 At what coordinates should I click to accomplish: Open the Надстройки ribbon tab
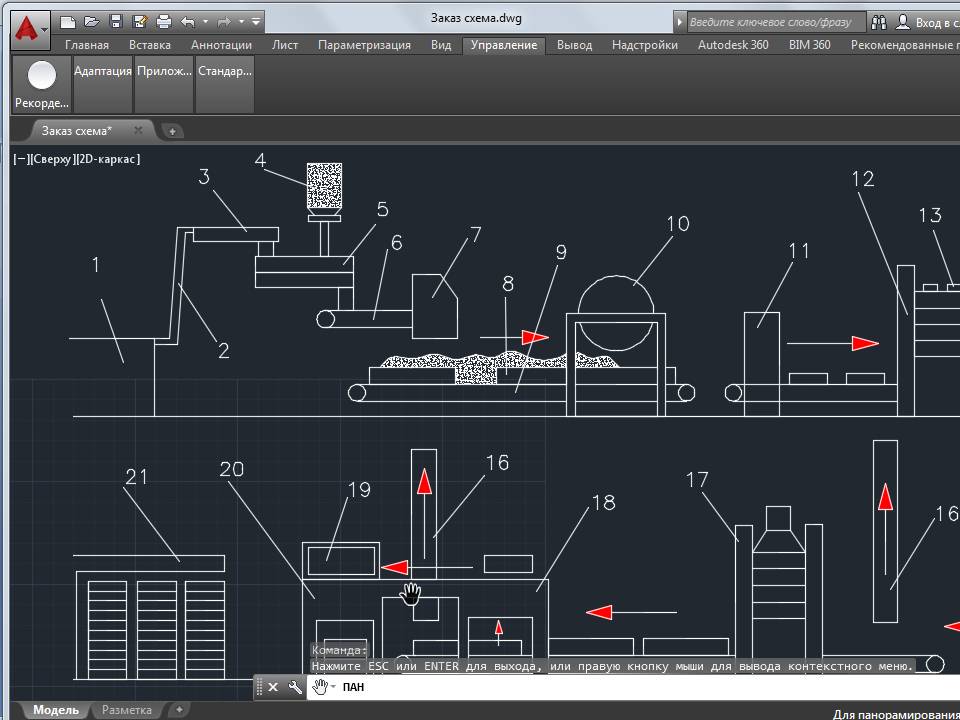point(645,45)
